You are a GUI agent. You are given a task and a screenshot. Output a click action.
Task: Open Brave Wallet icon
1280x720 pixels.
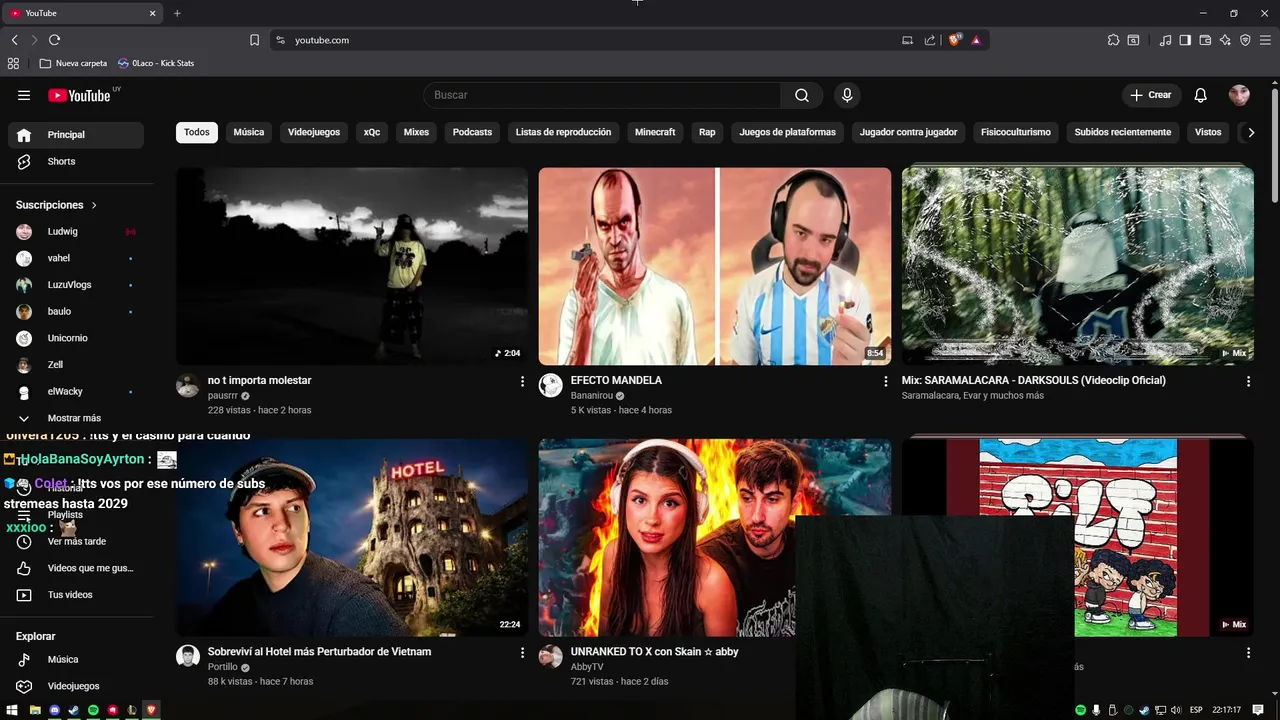pyautogui.click(x=1205, y=40)
